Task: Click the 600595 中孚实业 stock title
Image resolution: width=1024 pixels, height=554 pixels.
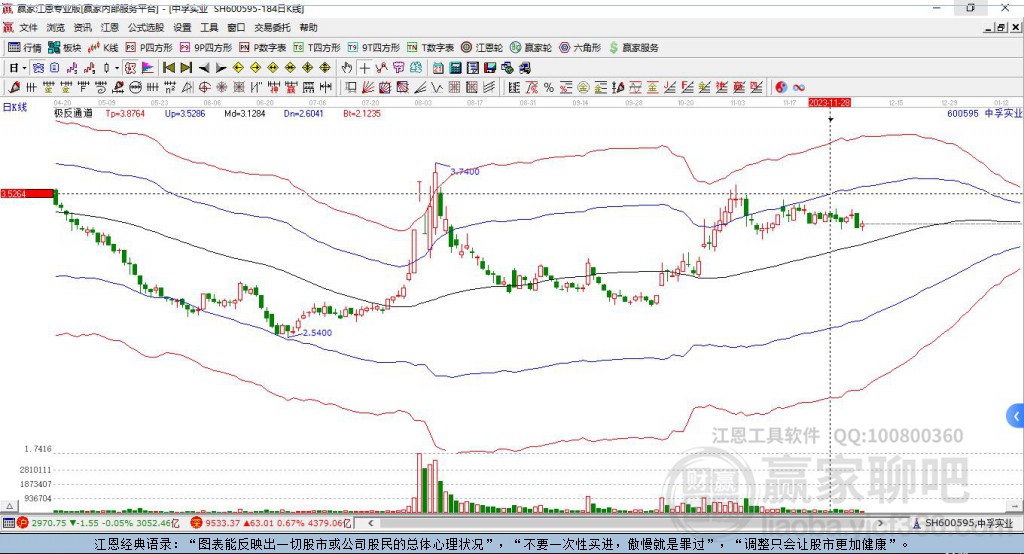Action: tap(984, 113)
